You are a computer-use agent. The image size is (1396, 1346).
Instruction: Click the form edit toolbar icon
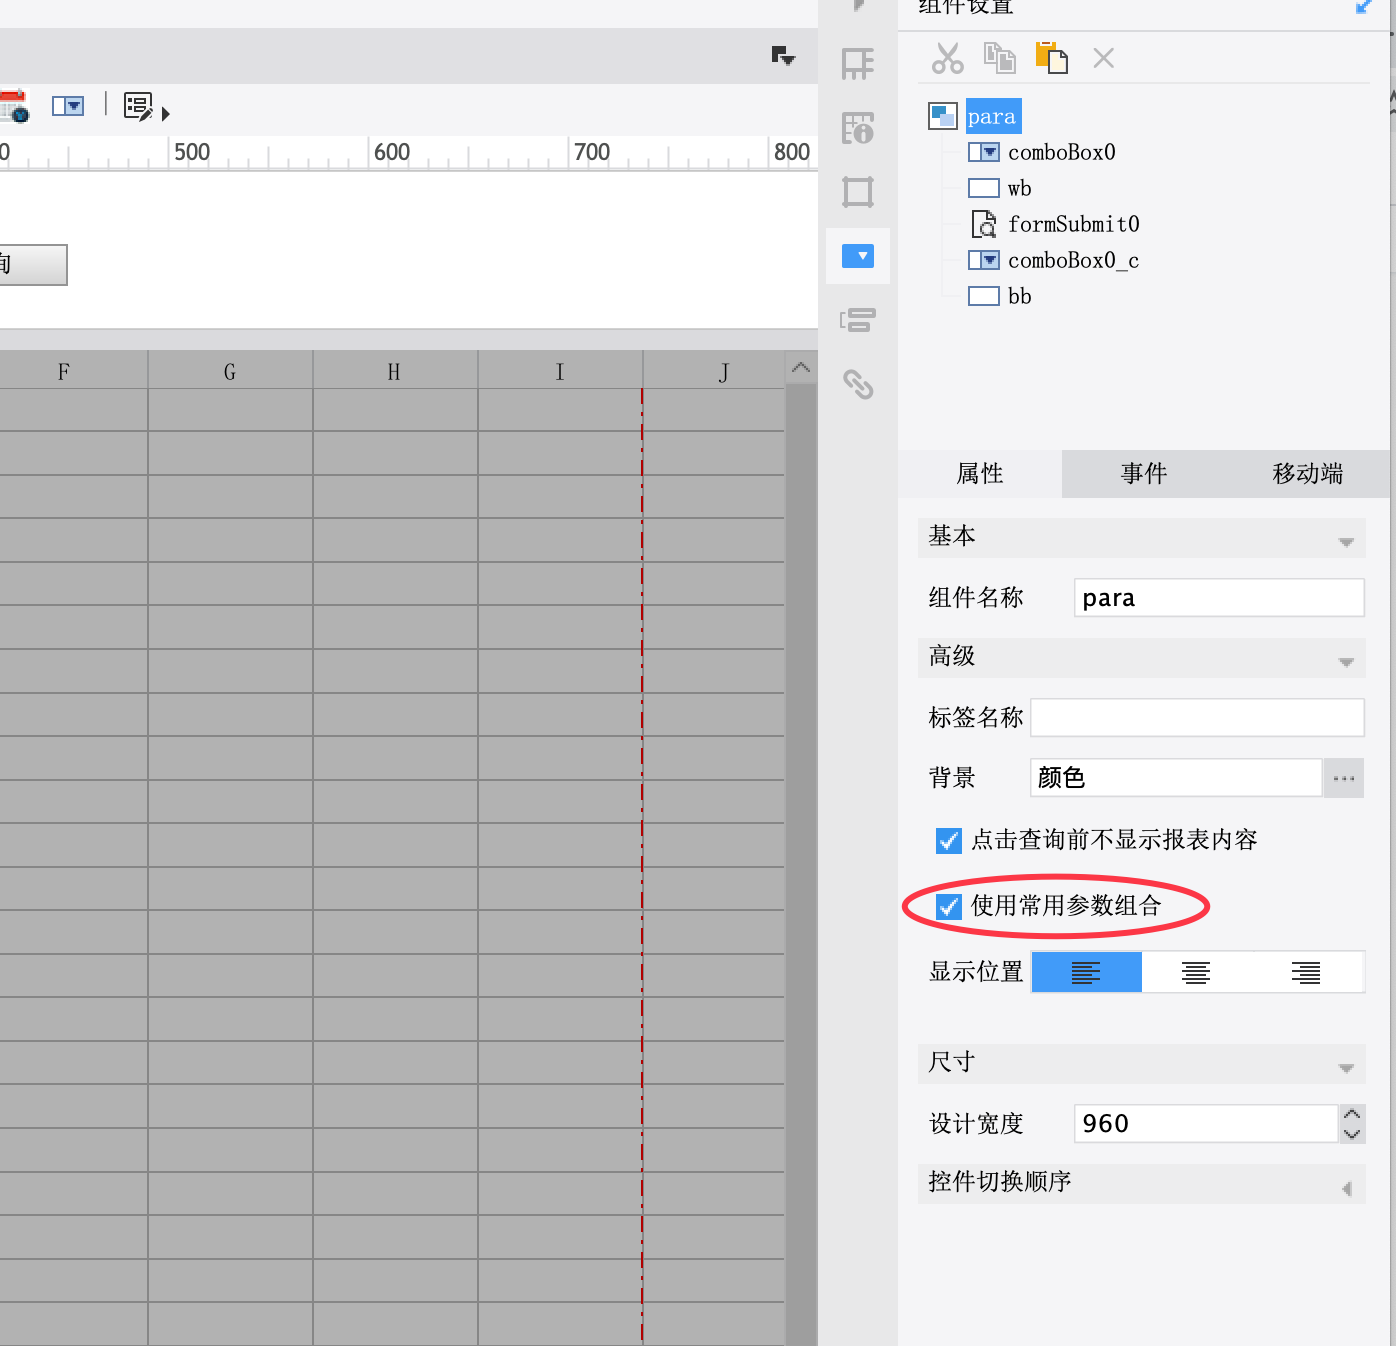pyautogui.click(x=138, y=106)
